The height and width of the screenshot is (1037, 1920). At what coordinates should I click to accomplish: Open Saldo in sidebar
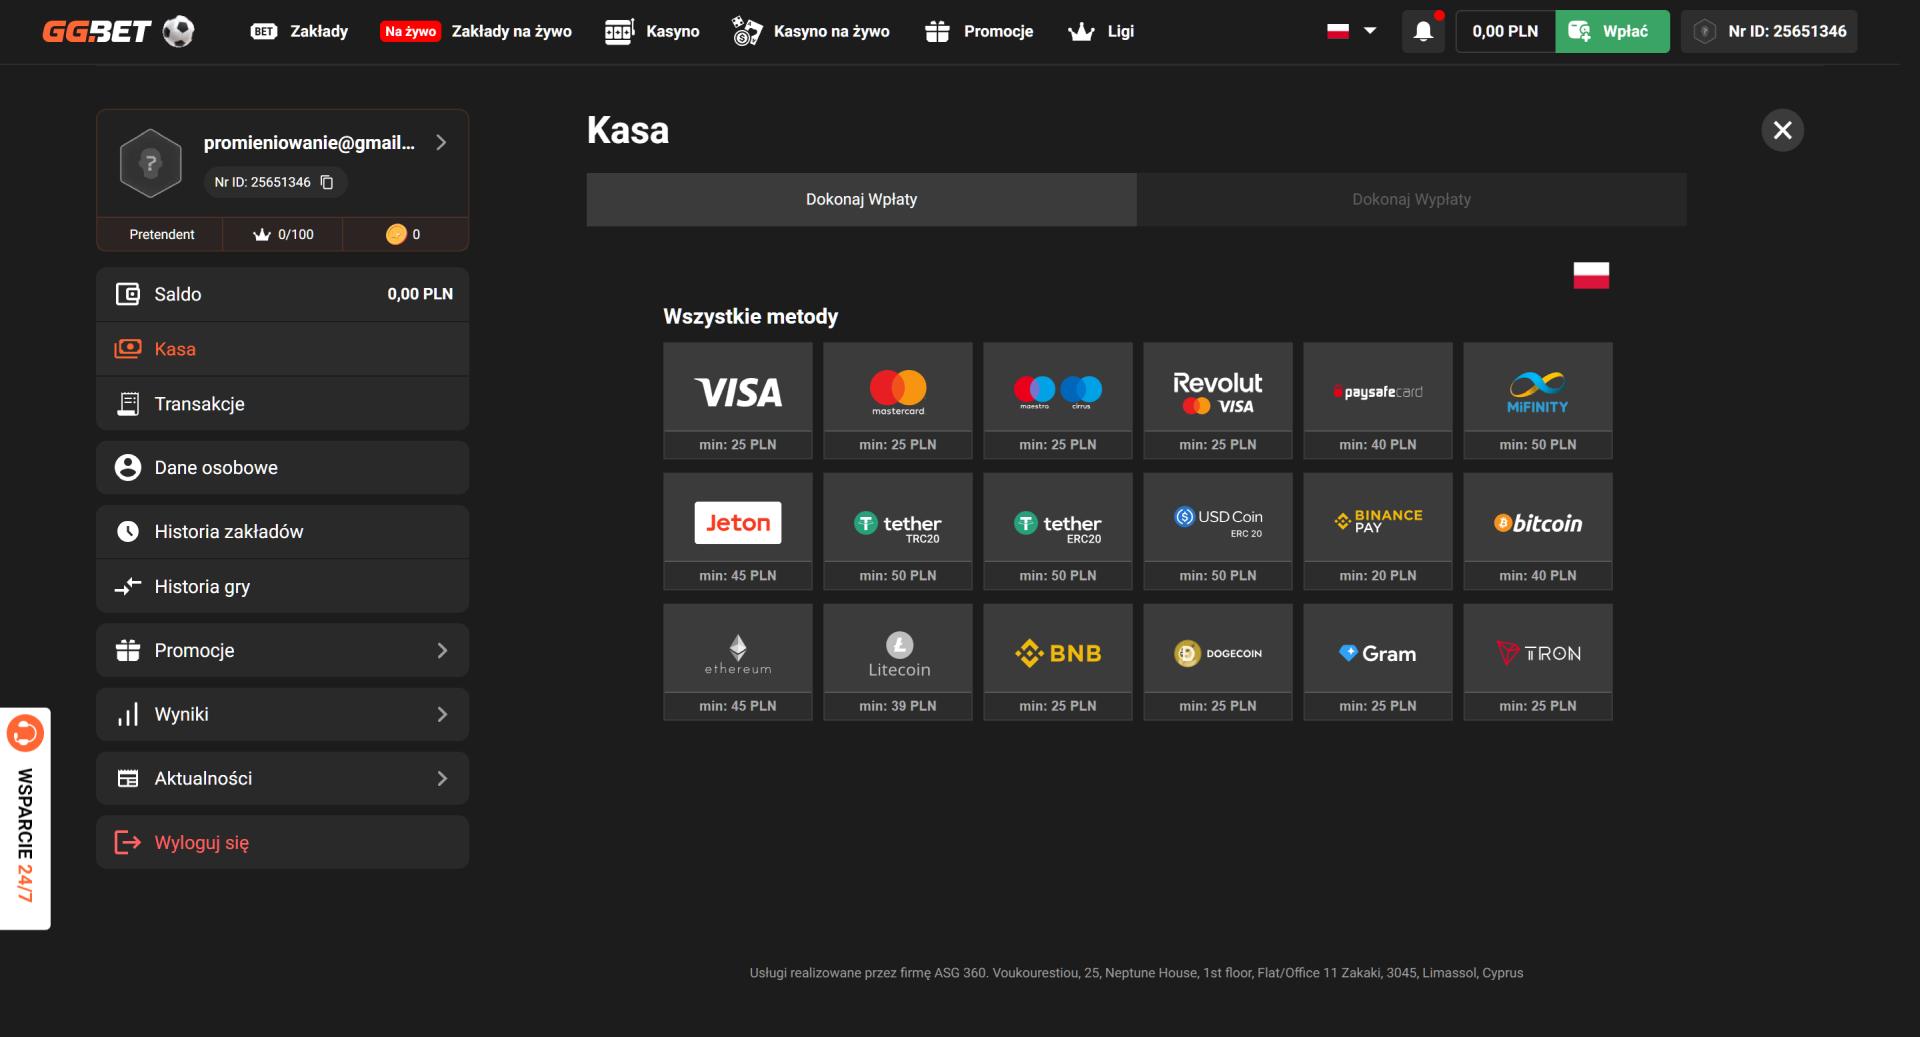coord(283,294)
